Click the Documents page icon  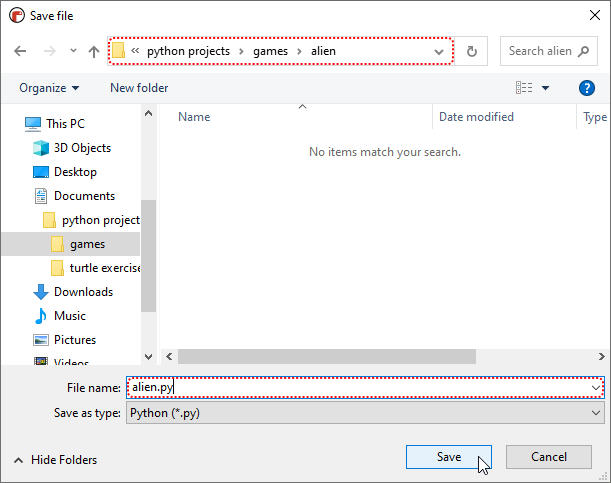[41, 196]
